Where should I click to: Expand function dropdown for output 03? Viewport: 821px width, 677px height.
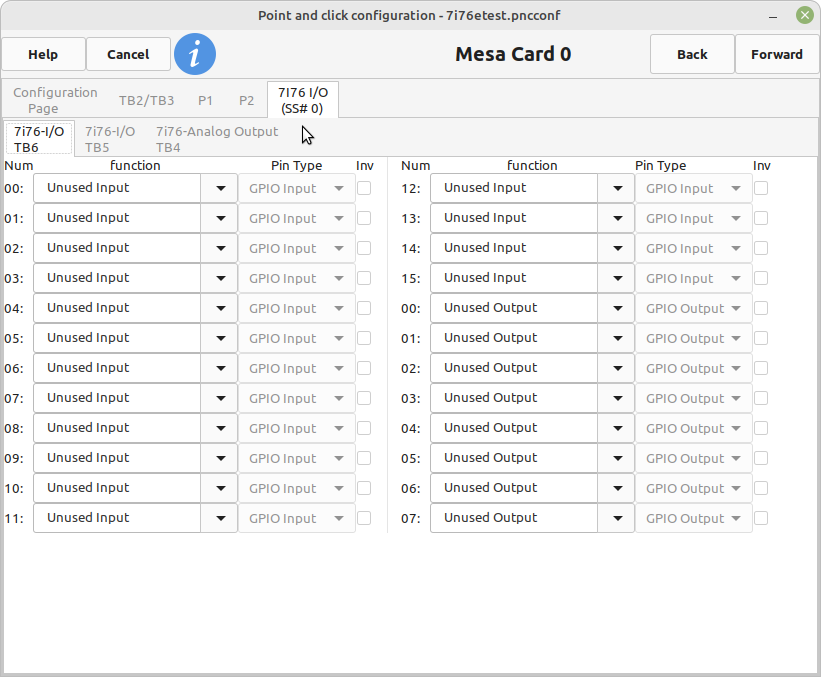click(616, 398)
